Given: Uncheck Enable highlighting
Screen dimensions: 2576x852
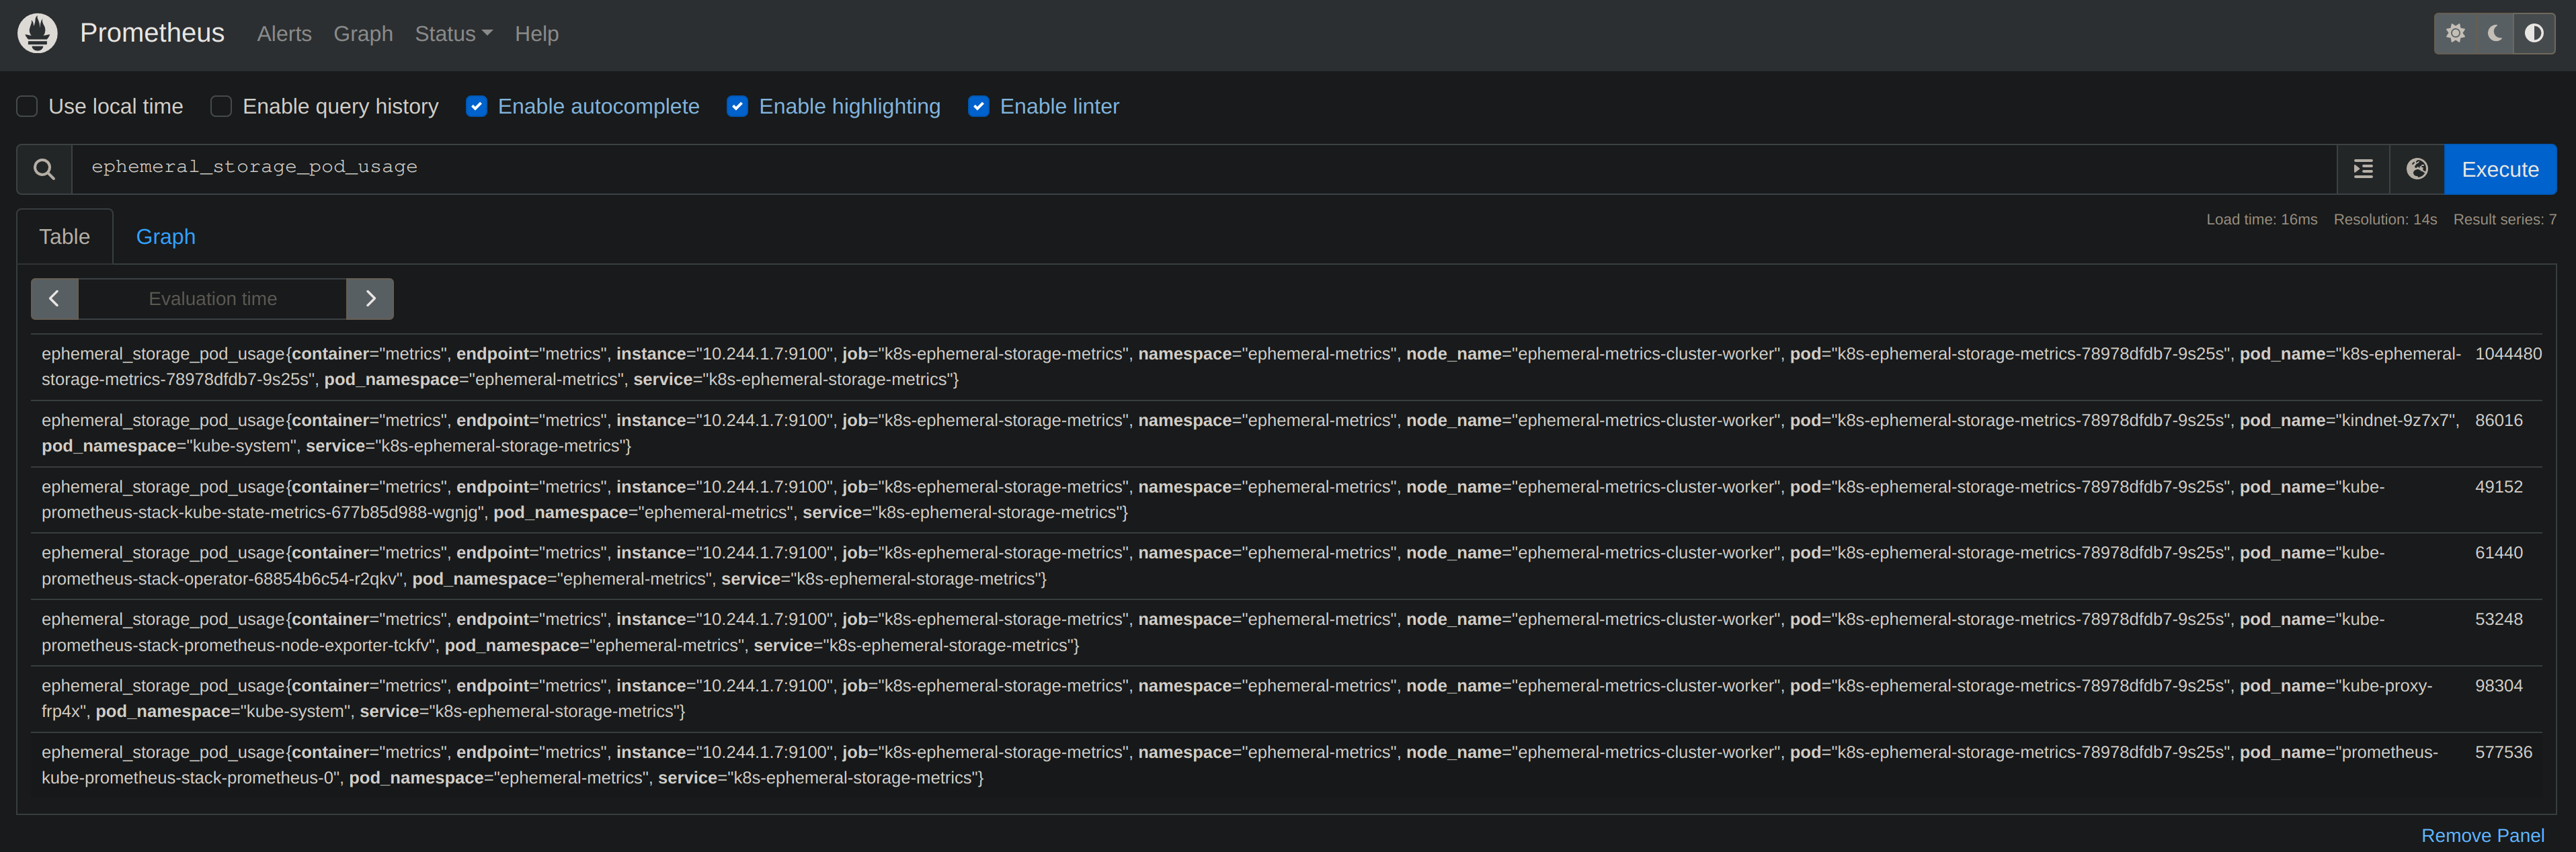Looking at the screenshot, I should pyautogui.click(x=737, y=106).
